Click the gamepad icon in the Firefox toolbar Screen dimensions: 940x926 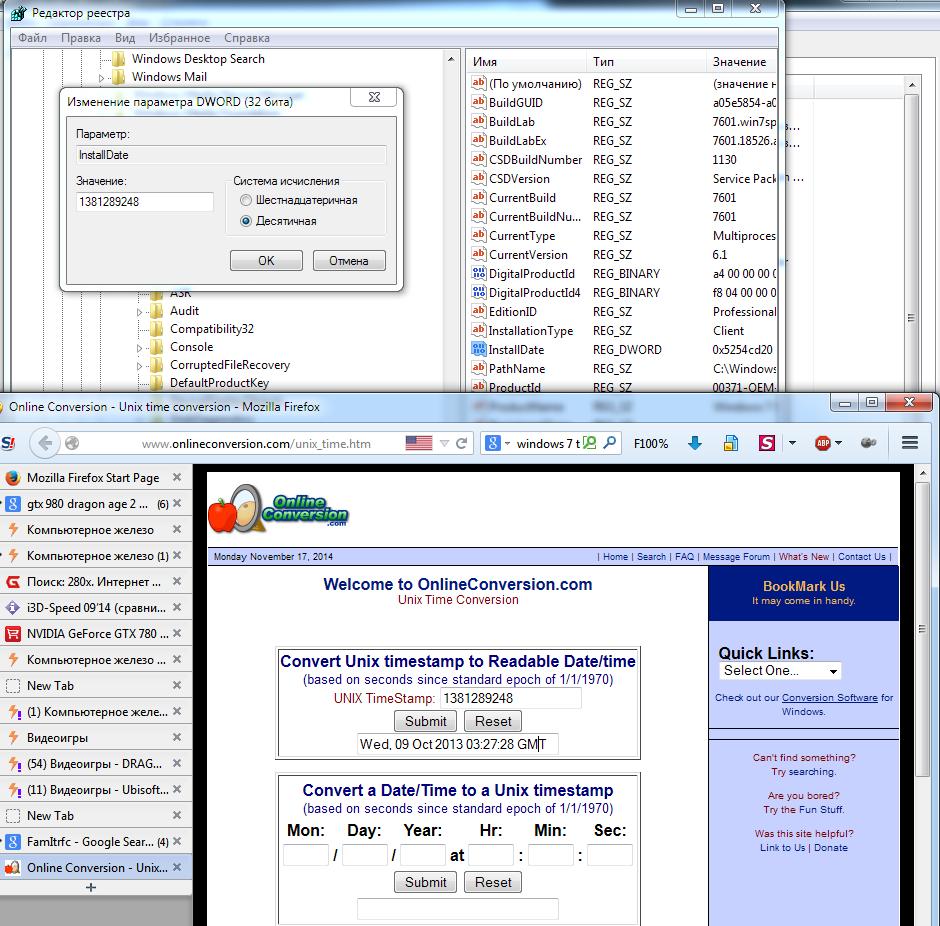point(868,443)
